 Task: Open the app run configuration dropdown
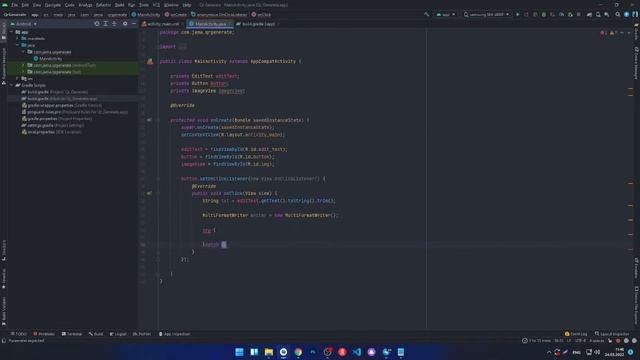[x=446, y=14]
